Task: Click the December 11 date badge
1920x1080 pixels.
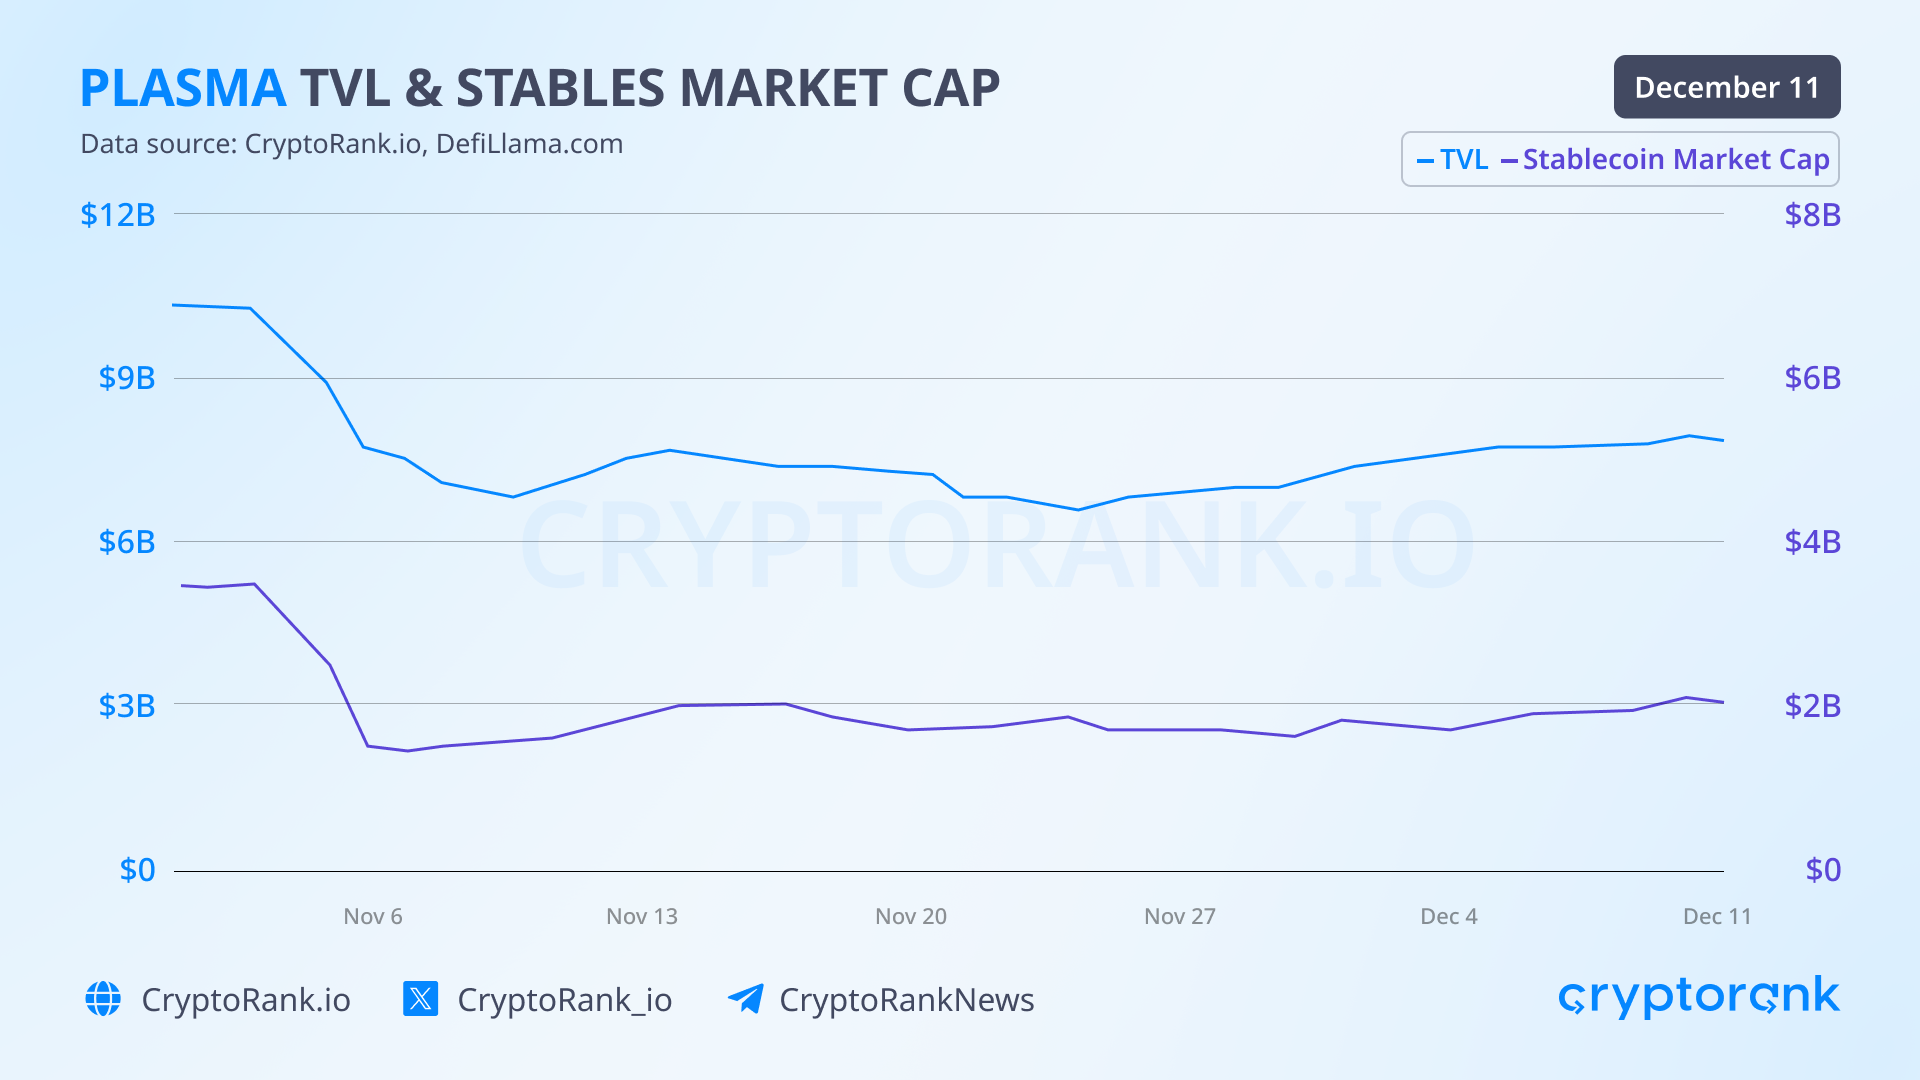Action: coord(1726,87)
